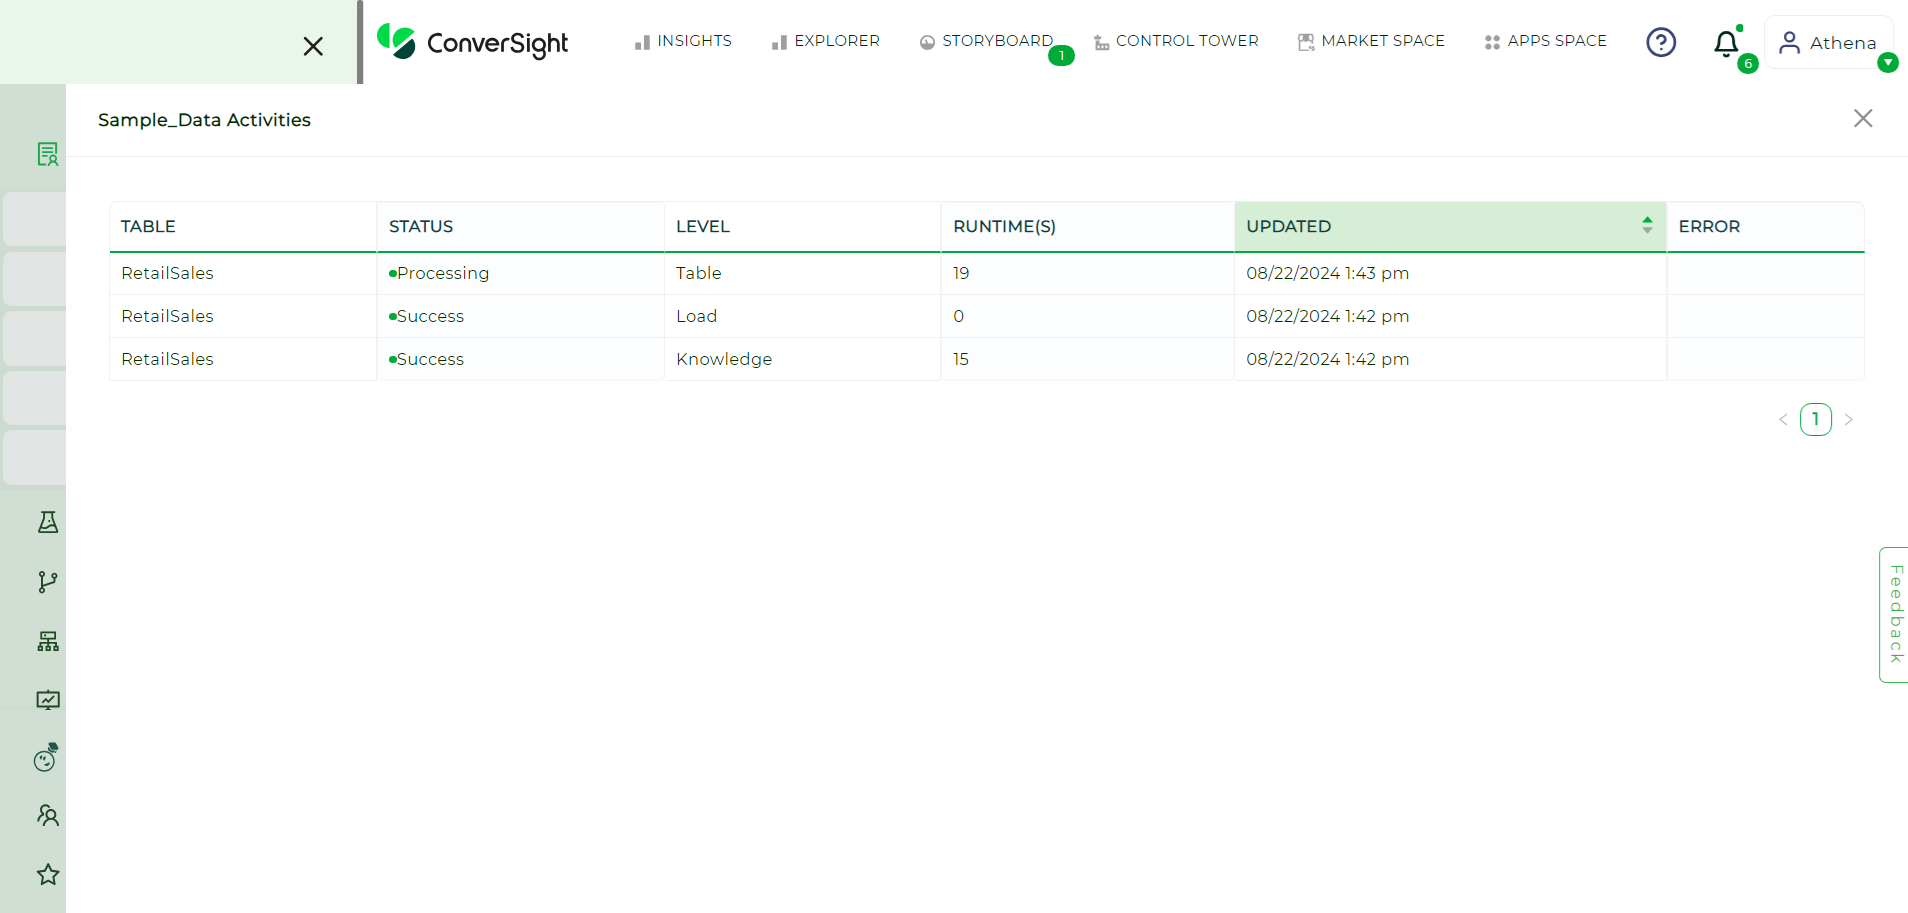Expand the green arrow under Athena
Screen dimensions: 1908x913
tap(1888, 63)
